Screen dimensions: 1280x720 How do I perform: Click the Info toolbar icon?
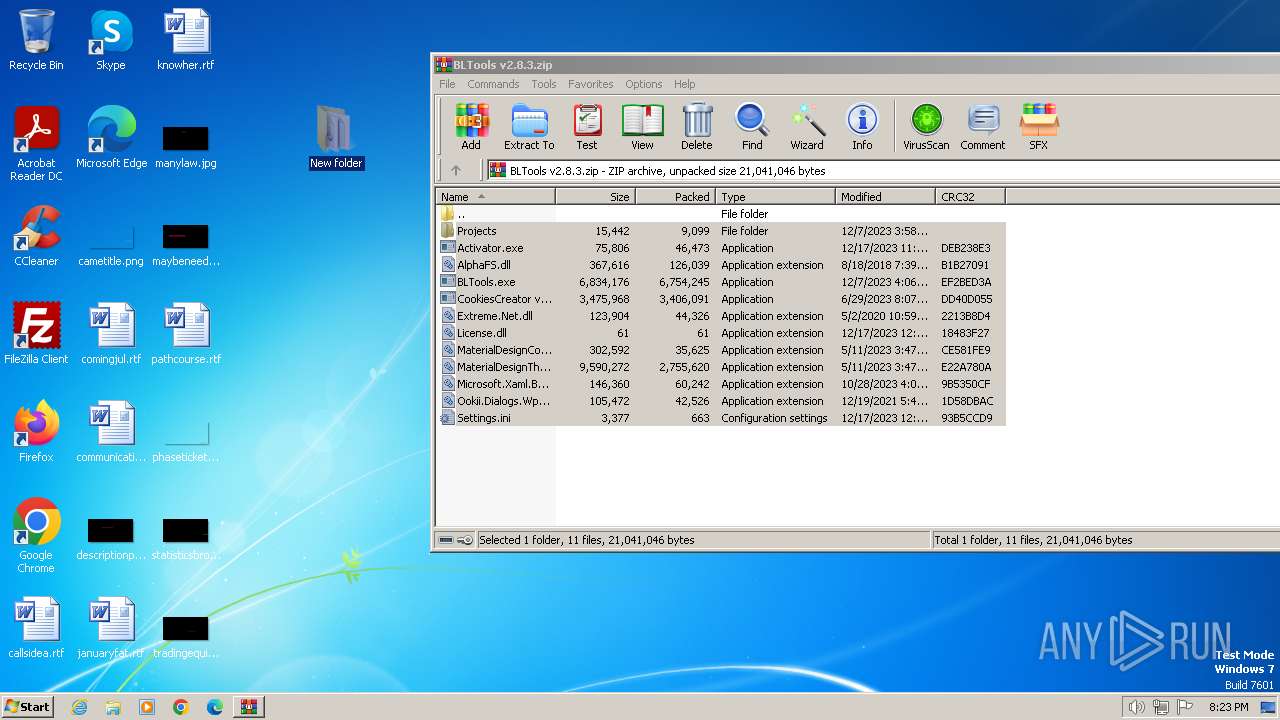pyautogui.click(x=862, y=127)
